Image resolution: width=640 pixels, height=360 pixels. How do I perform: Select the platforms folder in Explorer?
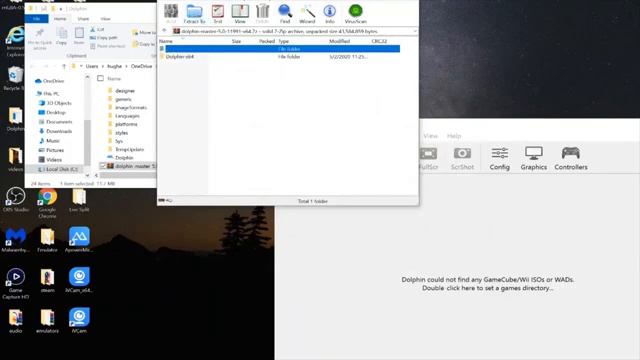[122, 124]
